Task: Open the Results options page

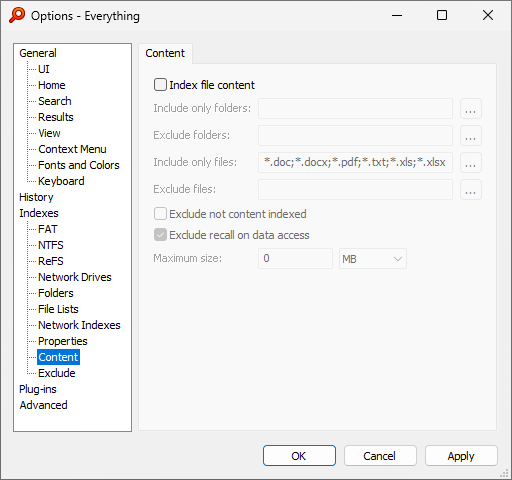Action: click(x=56, y=117)
